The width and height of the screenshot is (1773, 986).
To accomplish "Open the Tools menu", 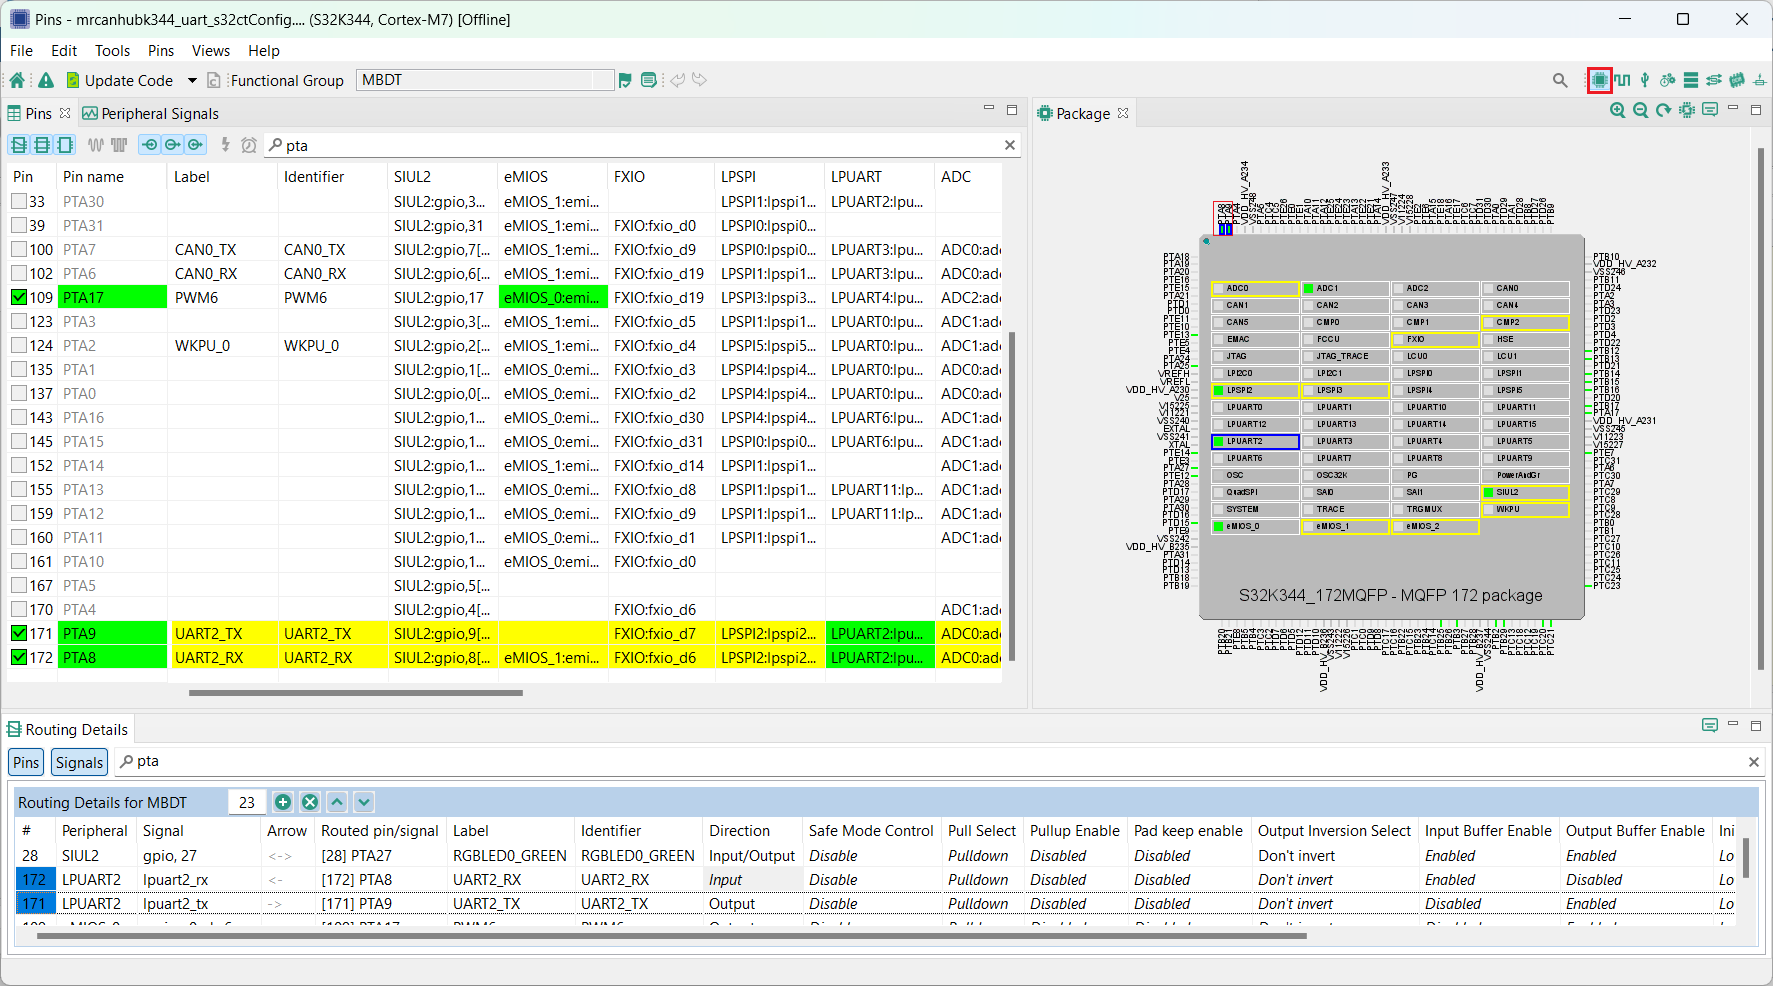I will point(112,51).
